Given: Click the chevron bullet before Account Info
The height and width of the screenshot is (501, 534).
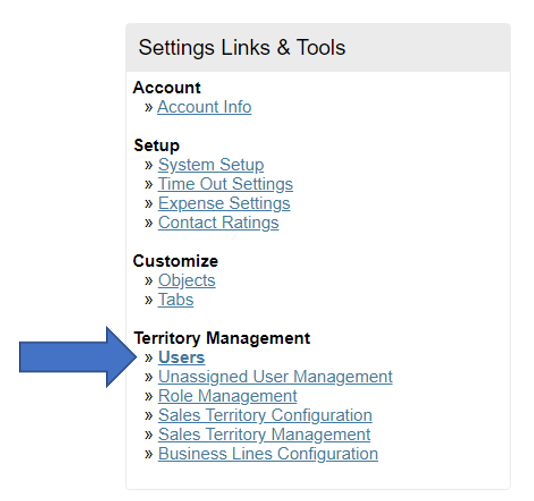Looking at the screenshot, I should (149, 108).
